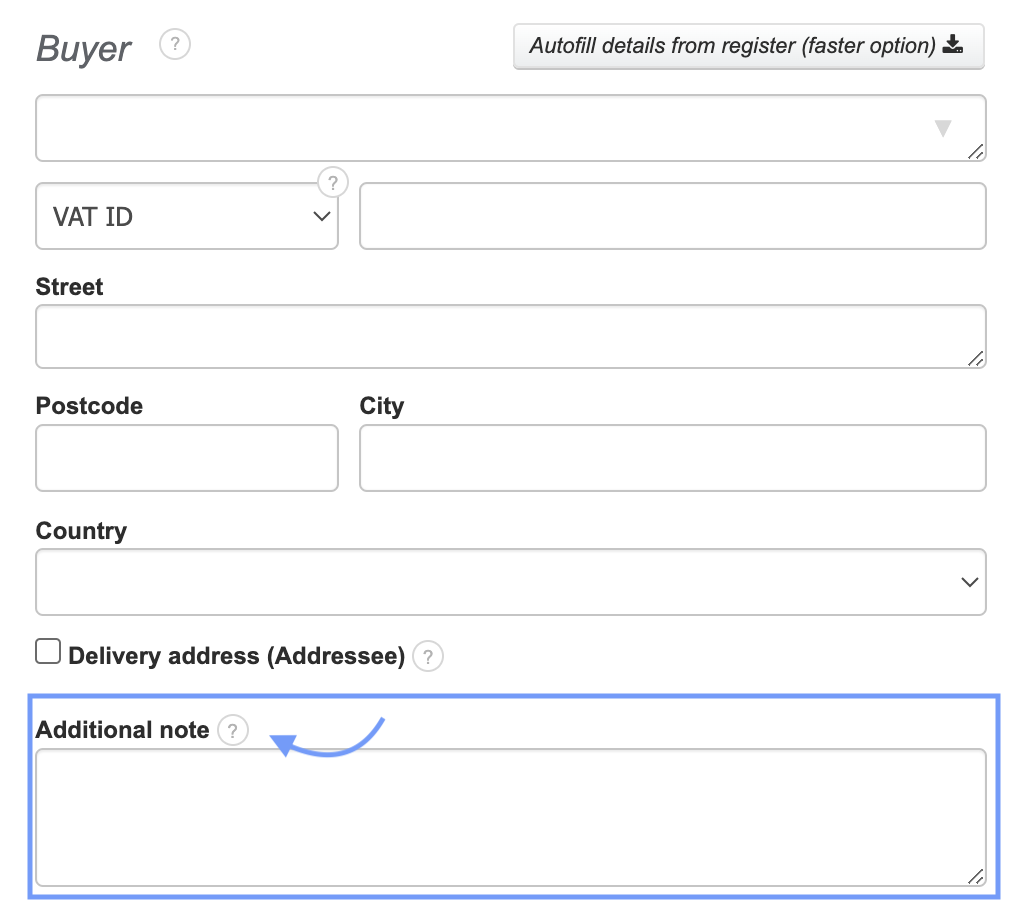Open the help tooltip above VAT ID selector
The height and width of the screenshot is (912, 1032).
point(333,183)
